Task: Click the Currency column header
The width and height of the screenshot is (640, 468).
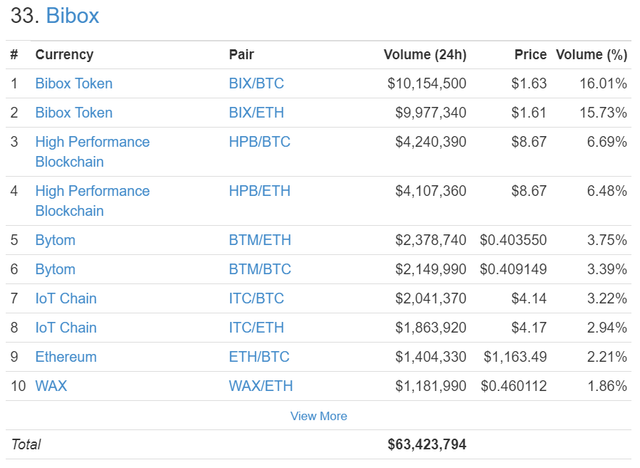Action: click(x=64, y=55)
